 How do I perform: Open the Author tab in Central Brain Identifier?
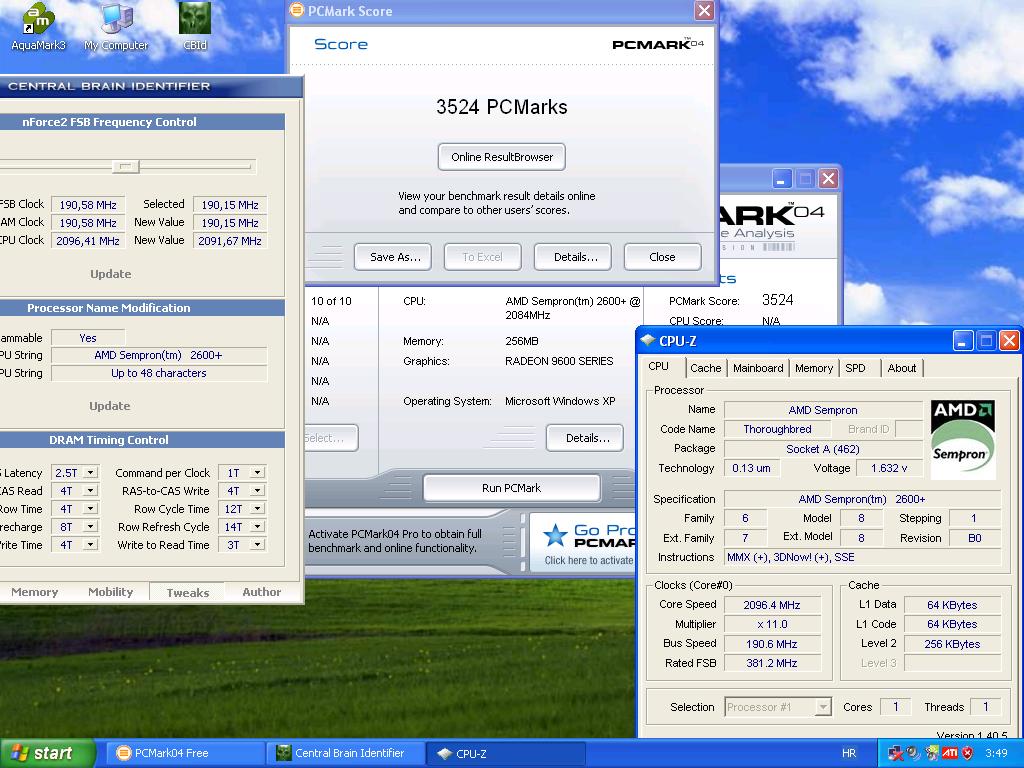pyautogui.click(x=261, y=592)
